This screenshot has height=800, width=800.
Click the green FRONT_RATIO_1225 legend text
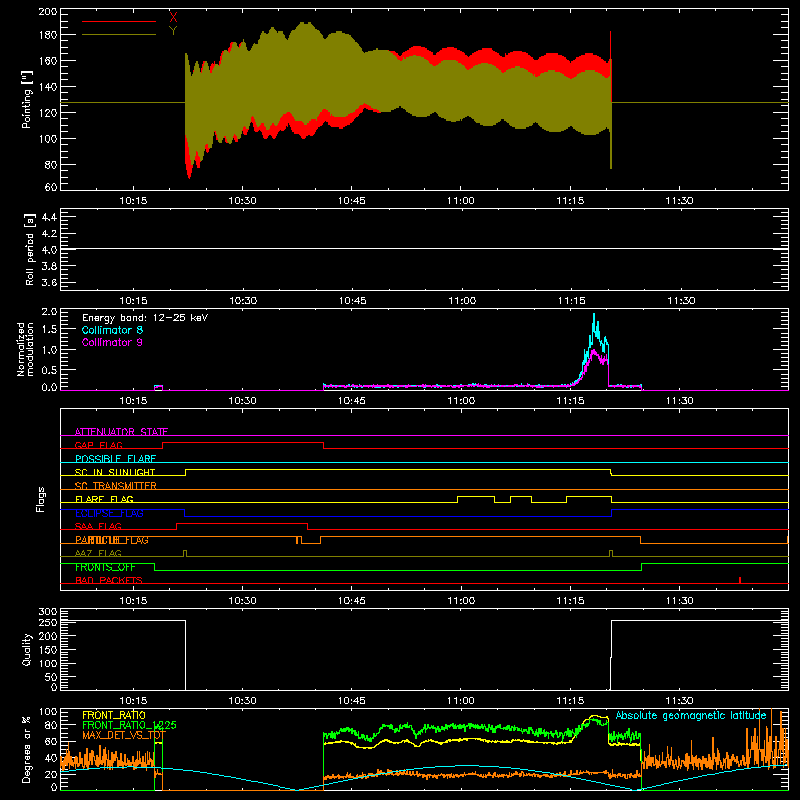pyautogui.click(x=129, y=725)
